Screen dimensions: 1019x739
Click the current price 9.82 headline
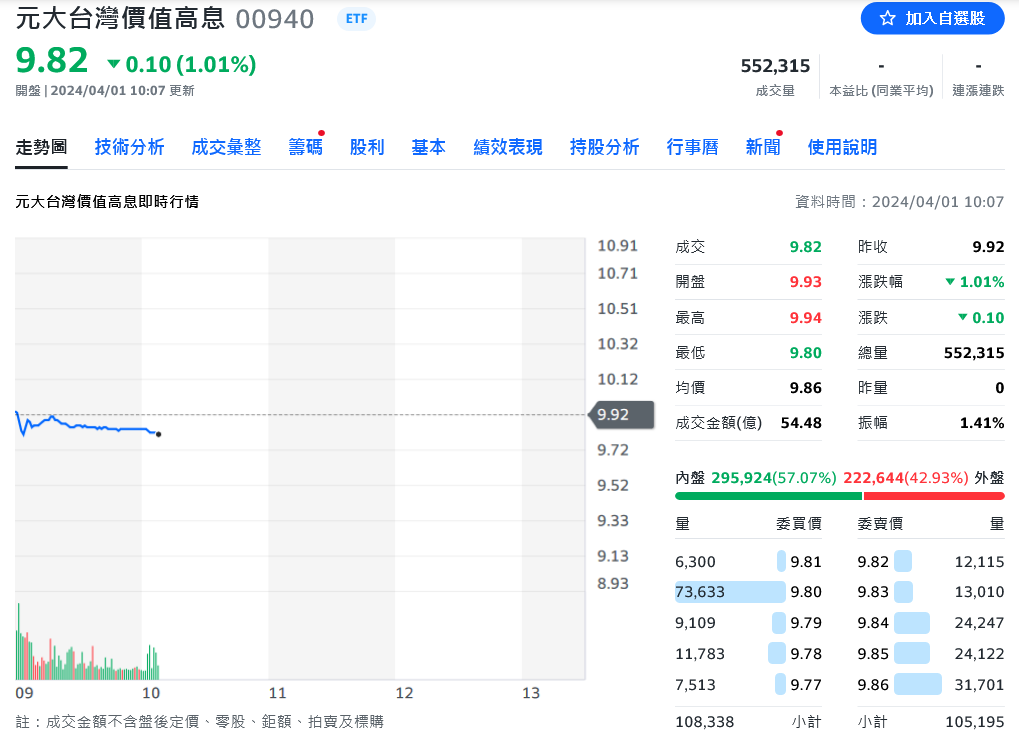tap(52, 60)
